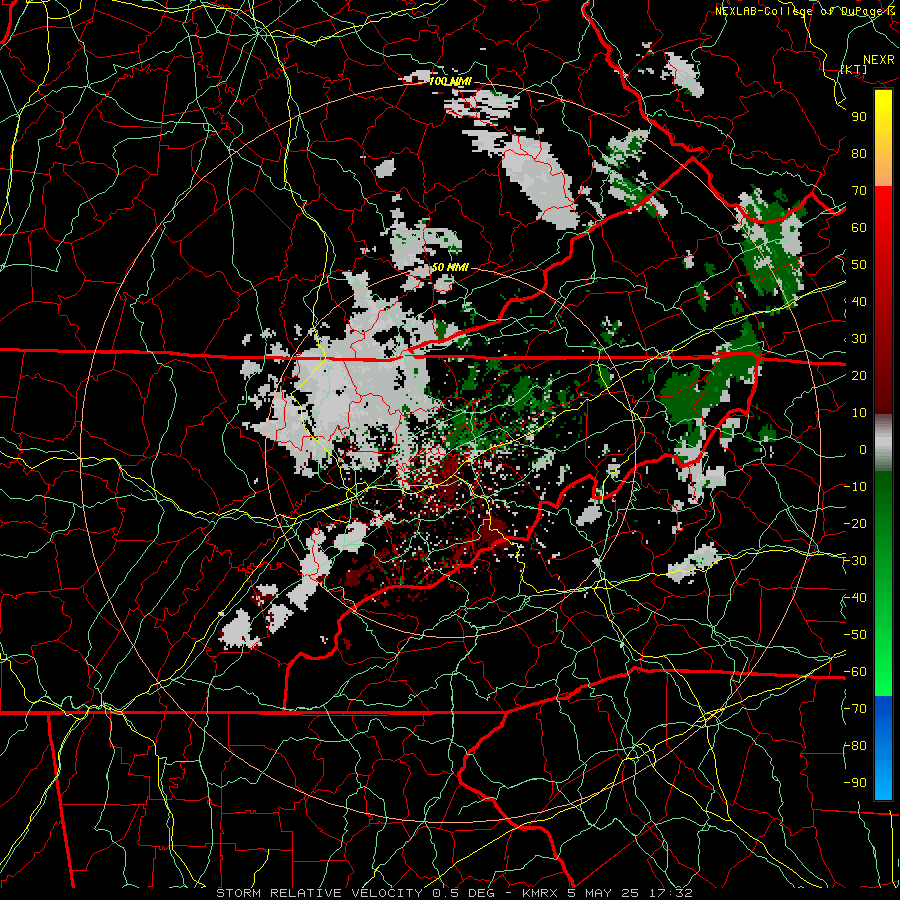Click the -10 scale value
900x900 pixels.
855,487
